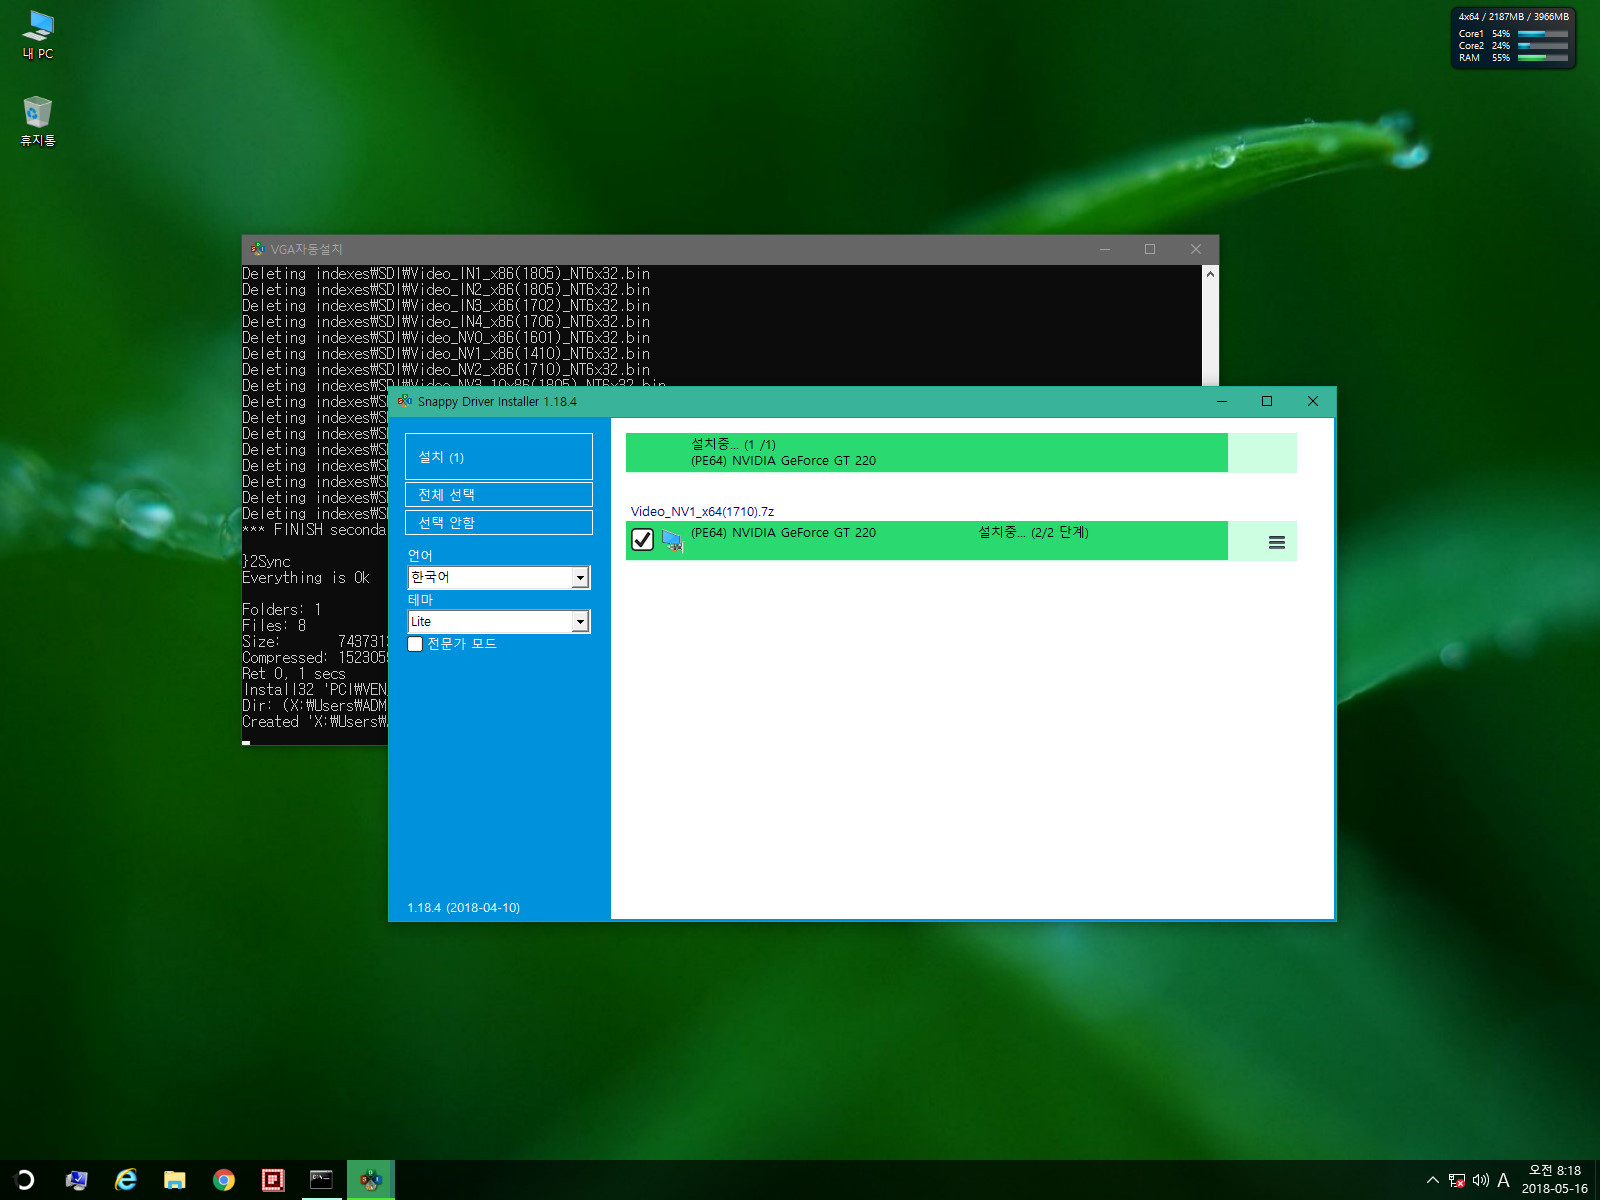Open File Explorer from the taskbar

175,1180
